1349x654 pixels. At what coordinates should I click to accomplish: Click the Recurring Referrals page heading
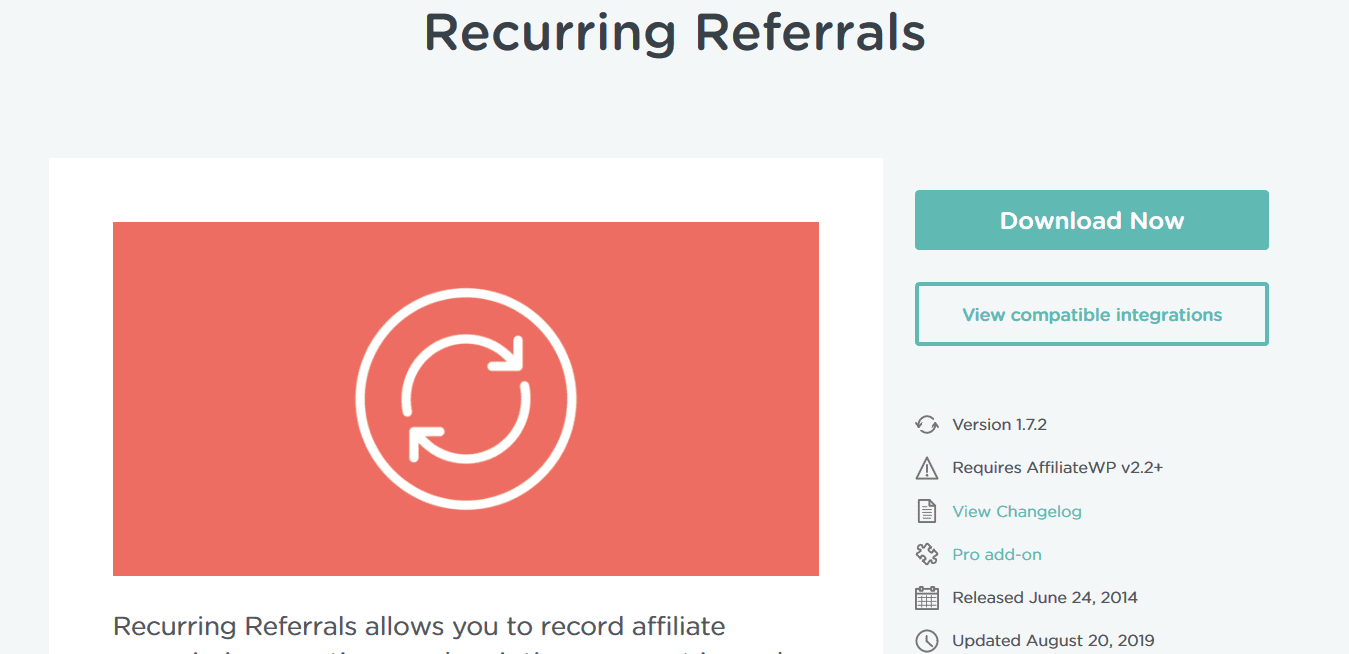coord(675,32)
